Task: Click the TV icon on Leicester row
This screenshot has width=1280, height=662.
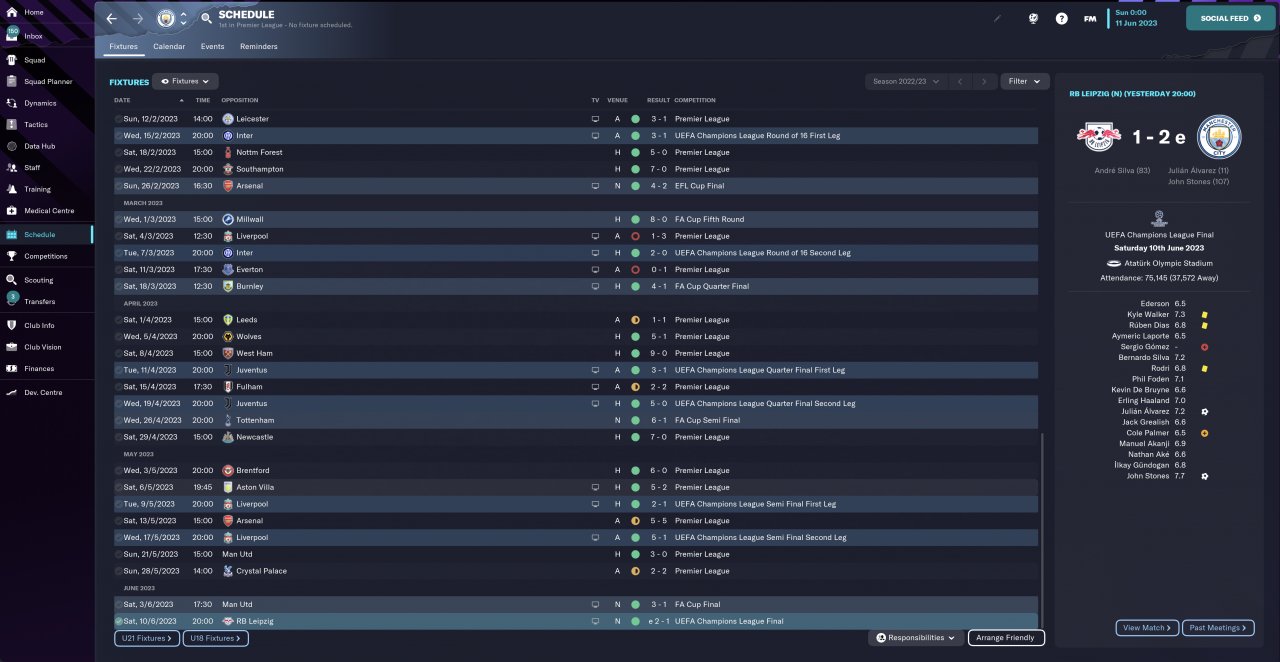Action: point(595,119)
